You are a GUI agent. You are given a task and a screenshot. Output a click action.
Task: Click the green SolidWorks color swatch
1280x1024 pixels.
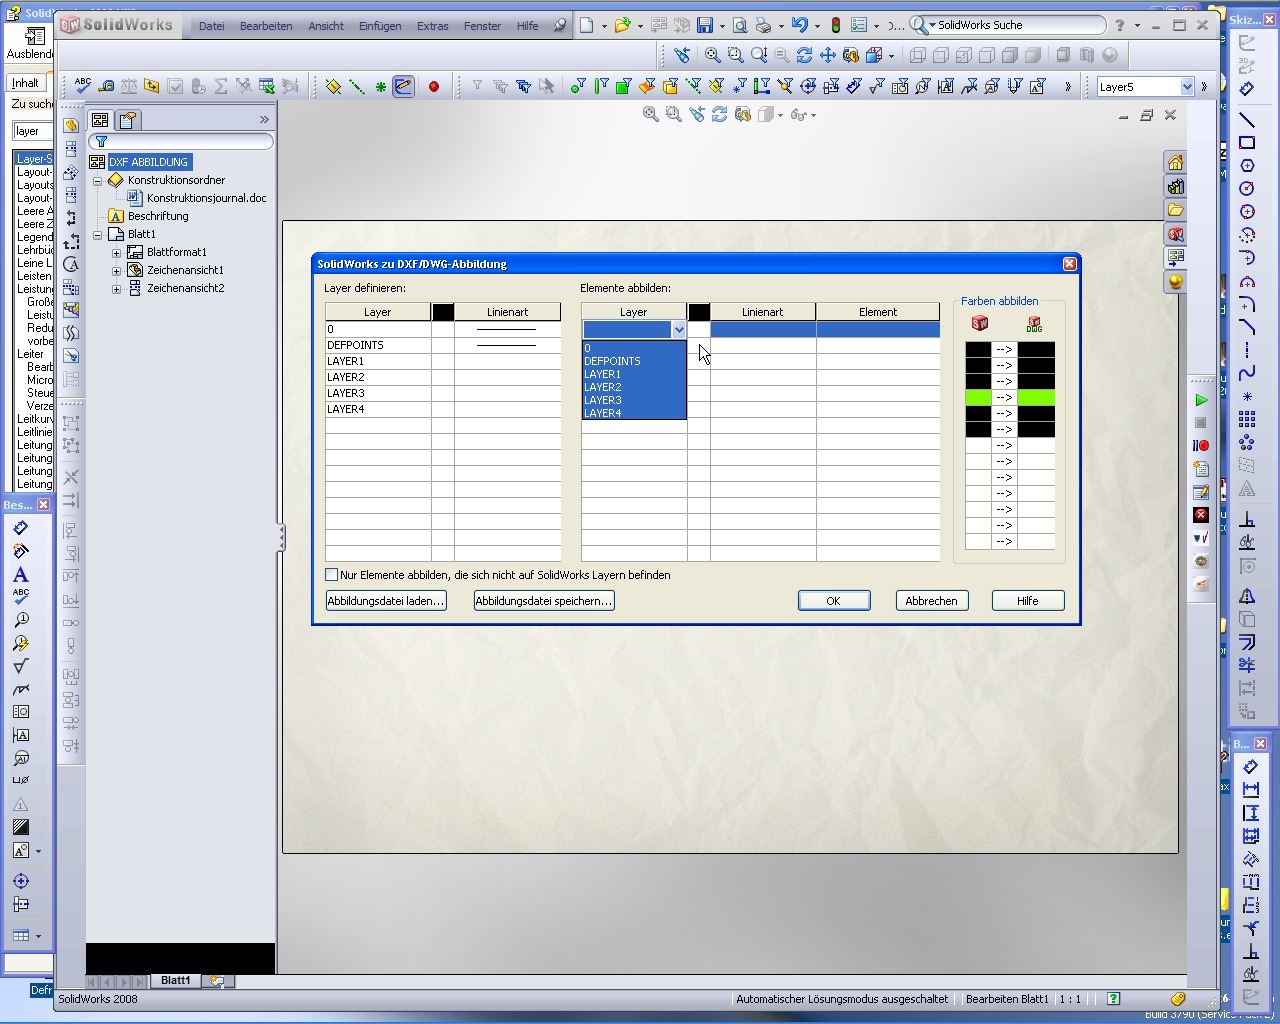(x=978, y=398)
